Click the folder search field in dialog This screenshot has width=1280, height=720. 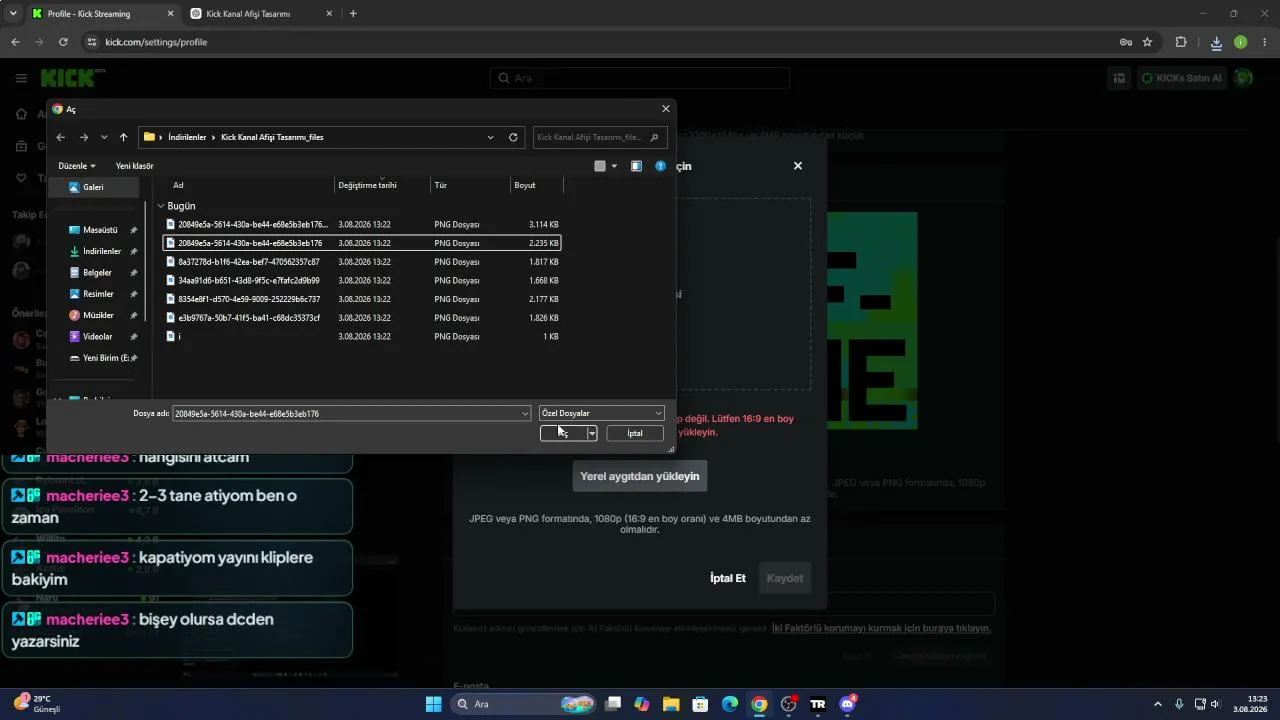pyautogui.click(x=600, y=137)
